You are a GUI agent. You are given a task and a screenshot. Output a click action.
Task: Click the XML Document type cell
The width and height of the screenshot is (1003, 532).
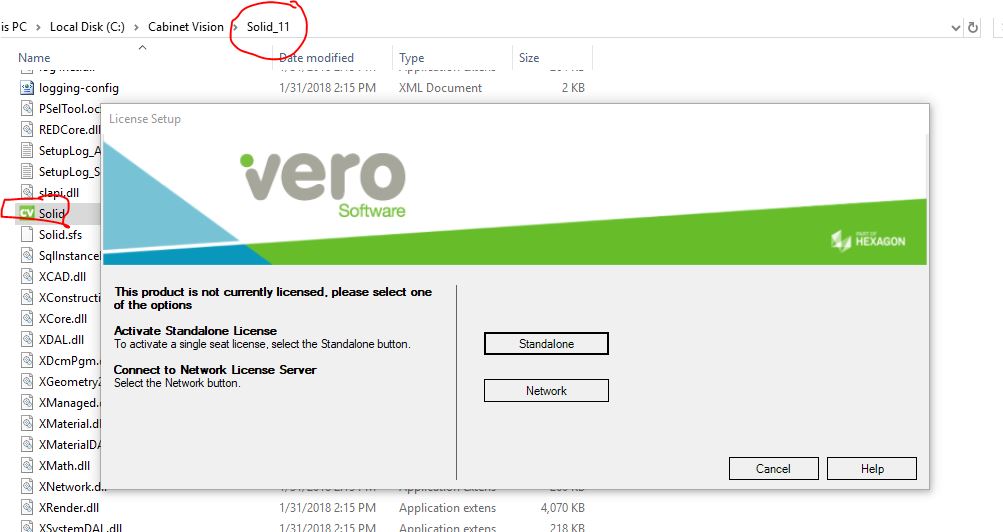coord(440,88)
